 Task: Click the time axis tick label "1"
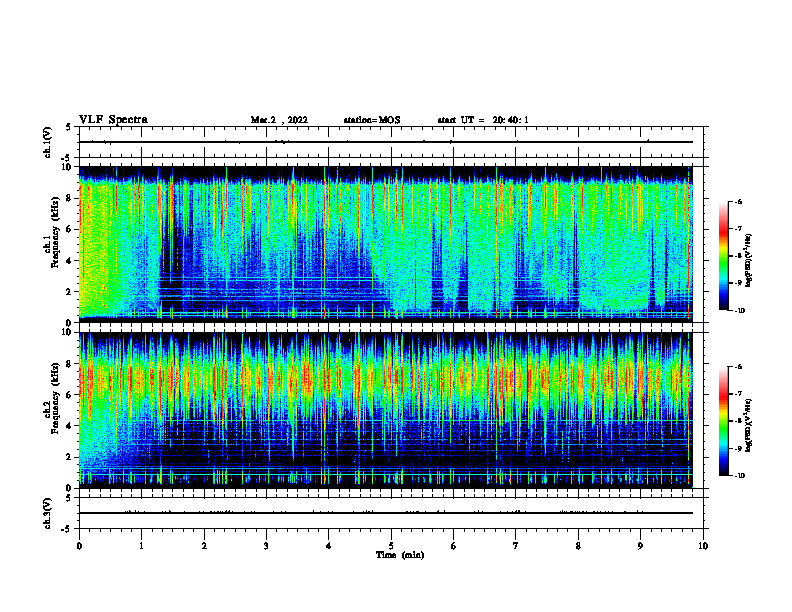(x=141, y=546)
